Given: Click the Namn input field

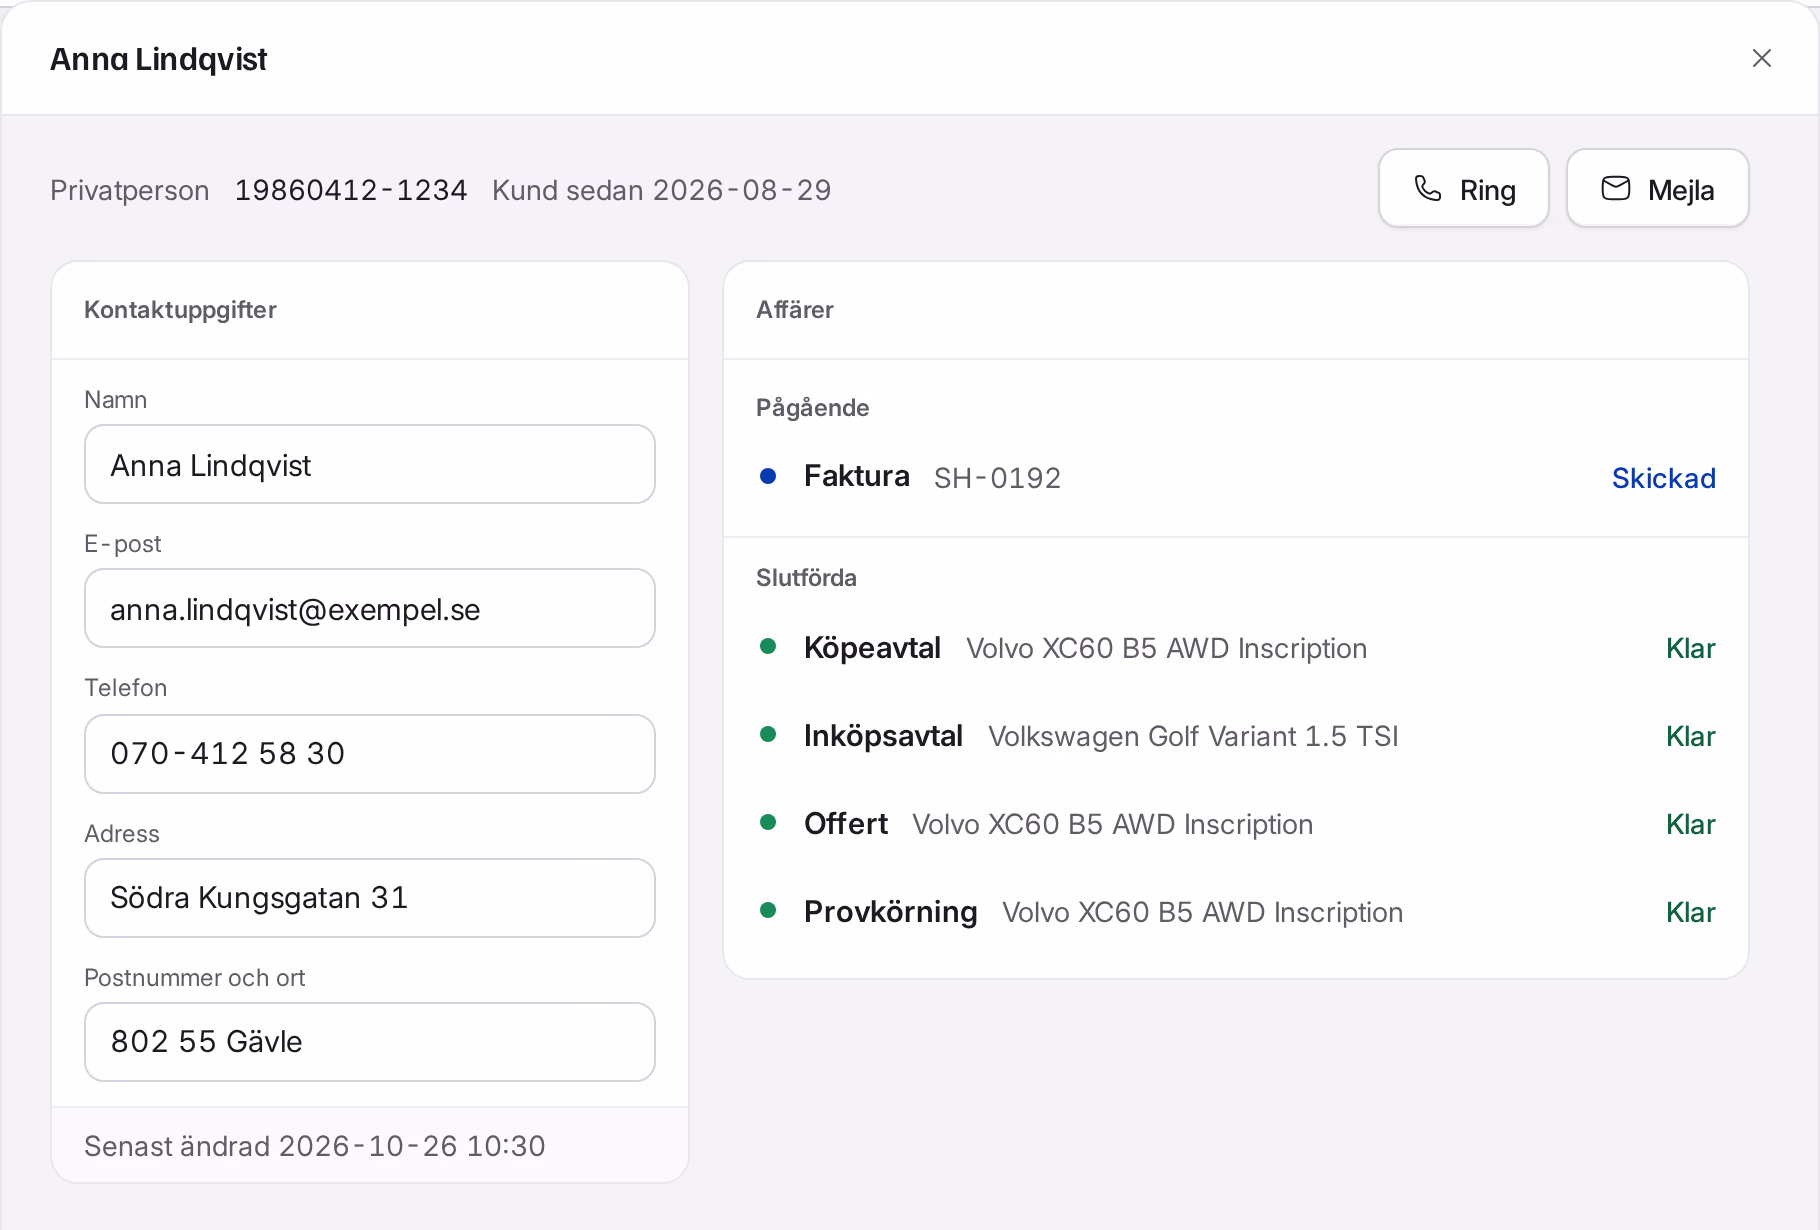Looking at the screenshot, I should [370, 464].
